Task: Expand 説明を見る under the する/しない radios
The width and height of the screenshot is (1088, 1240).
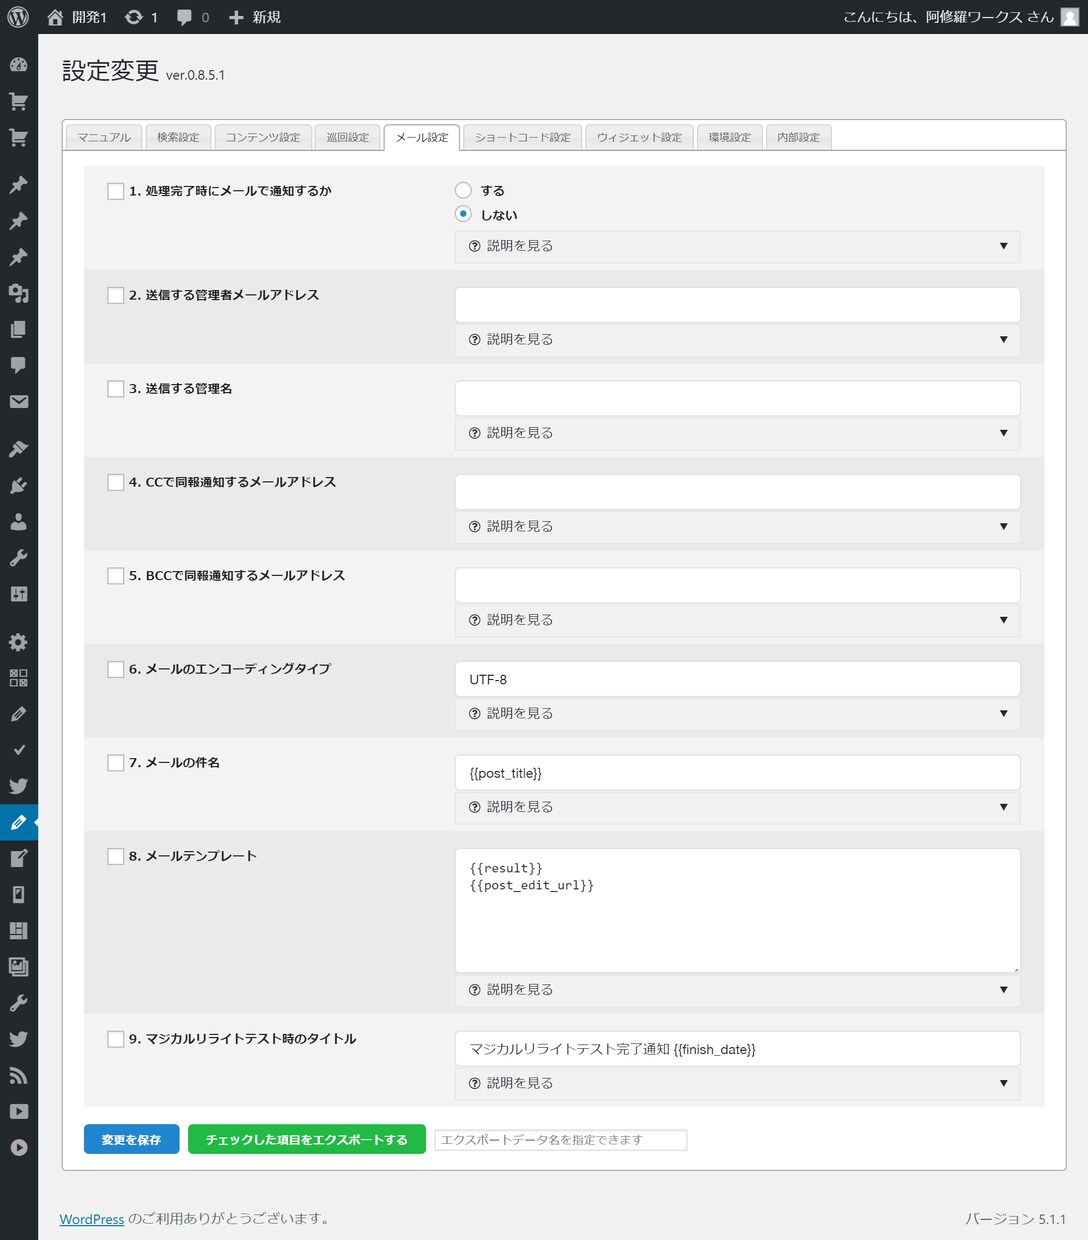Action: [737, 246]
